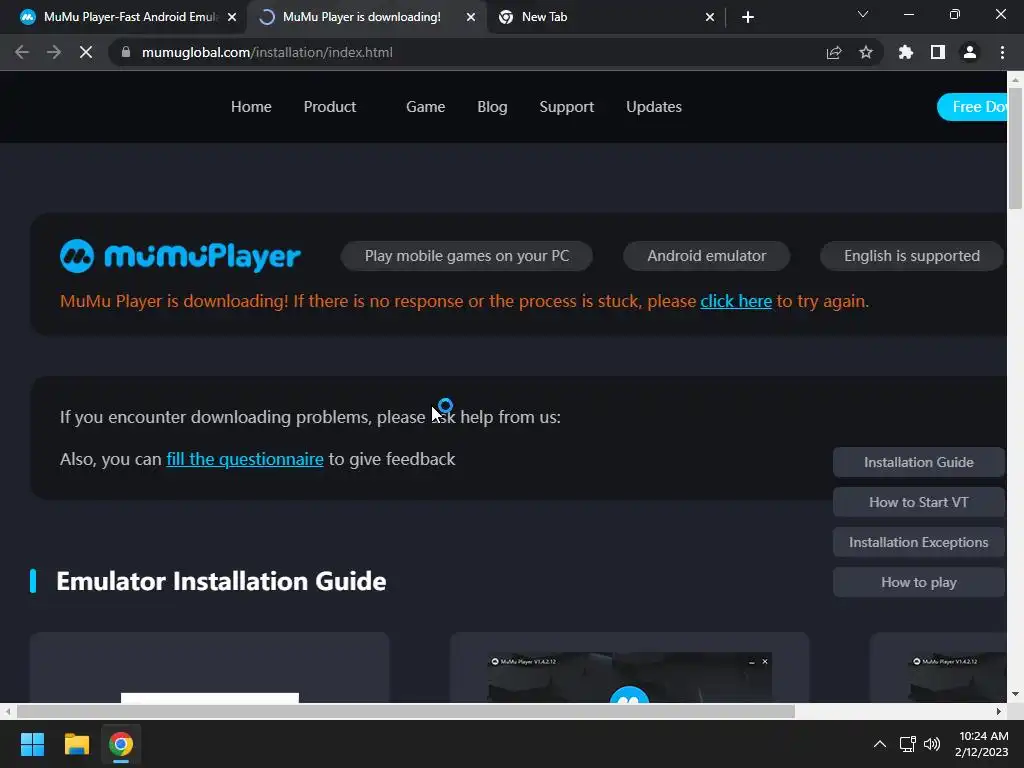
Task: Close the MuMu Player-Fast Android Emulator tab
Action: [232, 17]
